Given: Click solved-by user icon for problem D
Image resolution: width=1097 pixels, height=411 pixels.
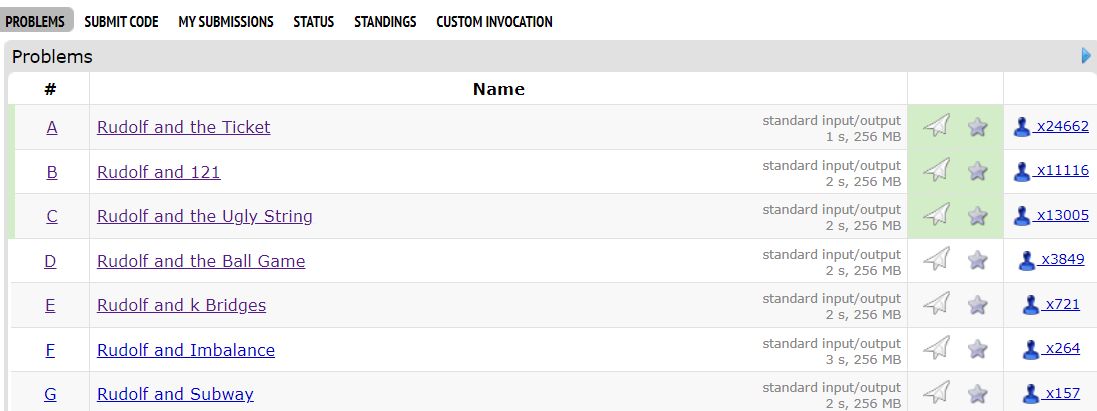Looking at the screenshot, I should coord(1026,260).
